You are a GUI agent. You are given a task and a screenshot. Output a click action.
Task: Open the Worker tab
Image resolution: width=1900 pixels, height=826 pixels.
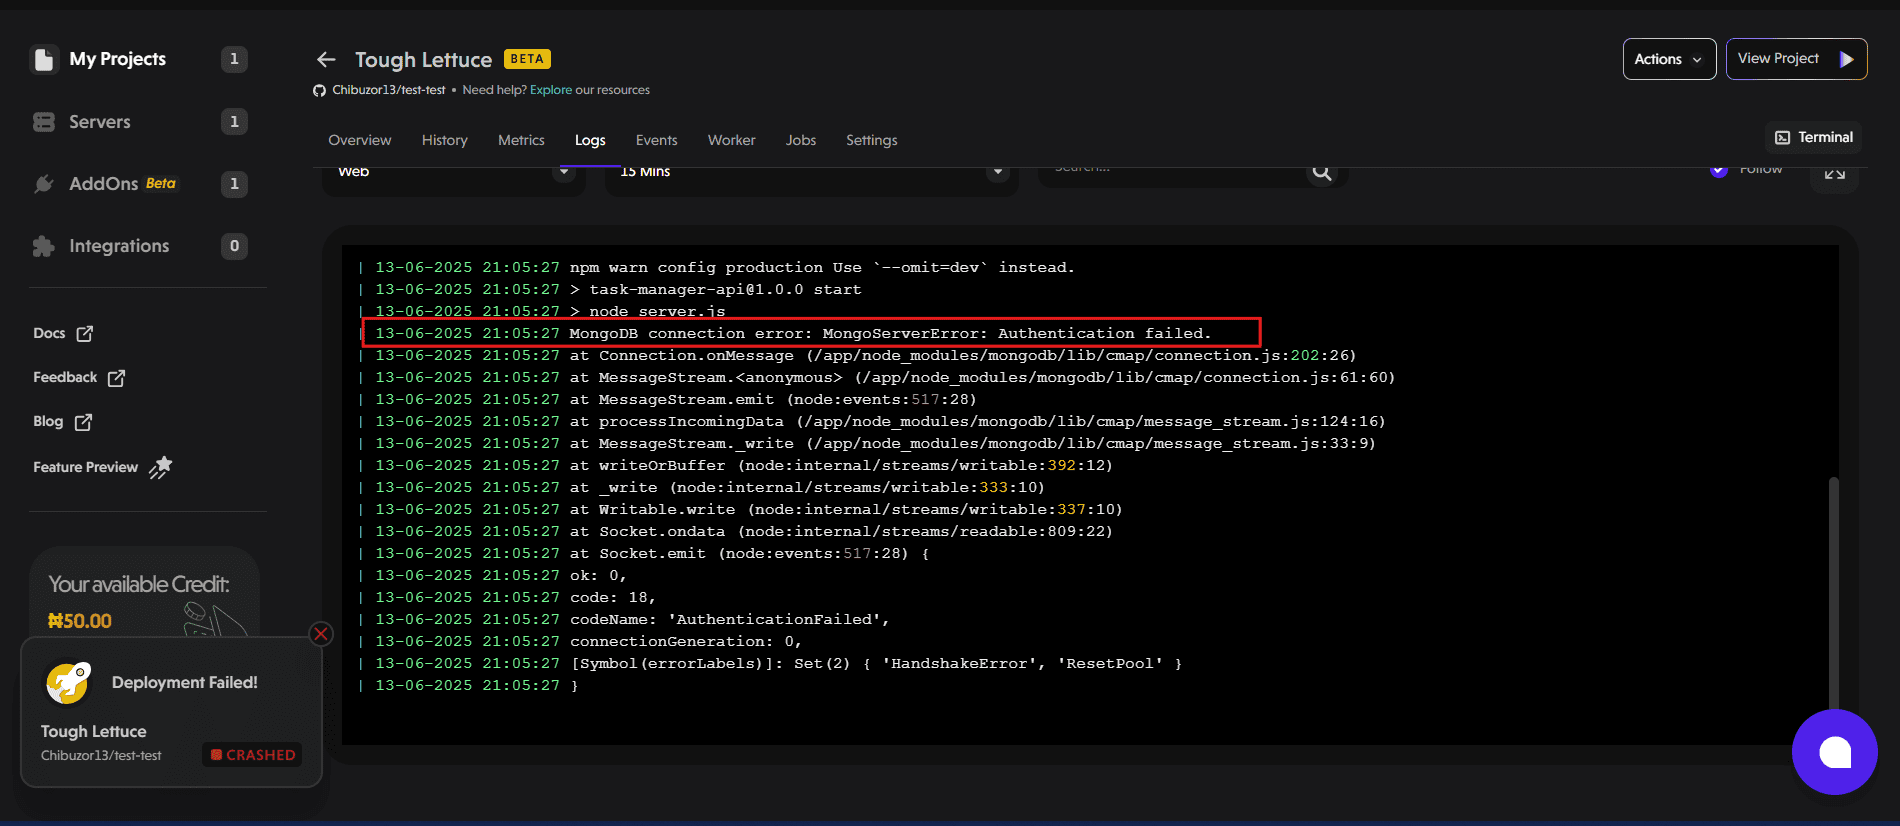731,140
